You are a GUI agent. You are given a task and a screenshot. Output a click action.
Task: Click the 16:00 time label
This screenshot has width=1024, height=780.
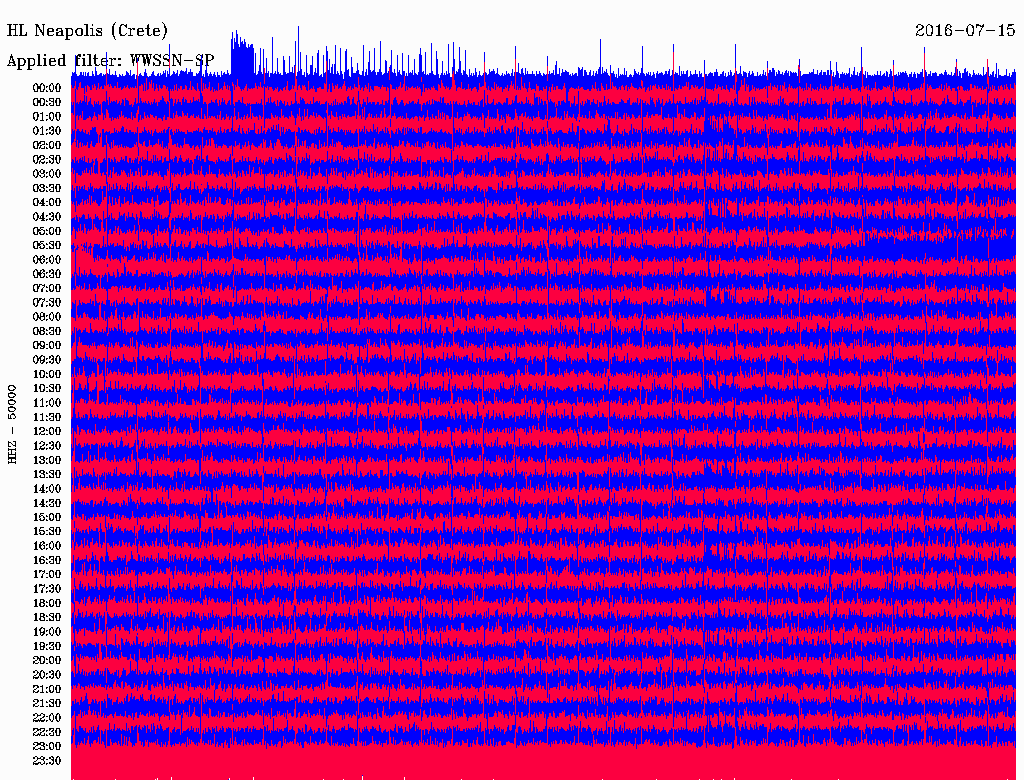click(47, 545)
